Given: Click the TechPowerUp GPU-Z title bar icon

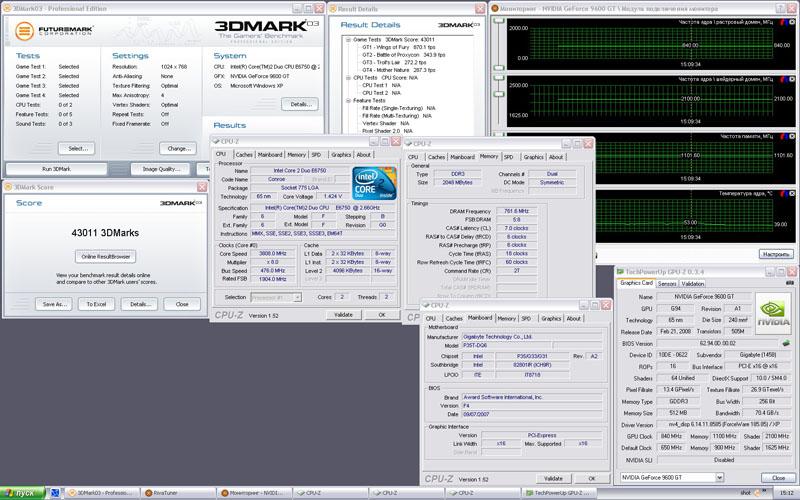Looking at the screenshot, I should [620, 272].
